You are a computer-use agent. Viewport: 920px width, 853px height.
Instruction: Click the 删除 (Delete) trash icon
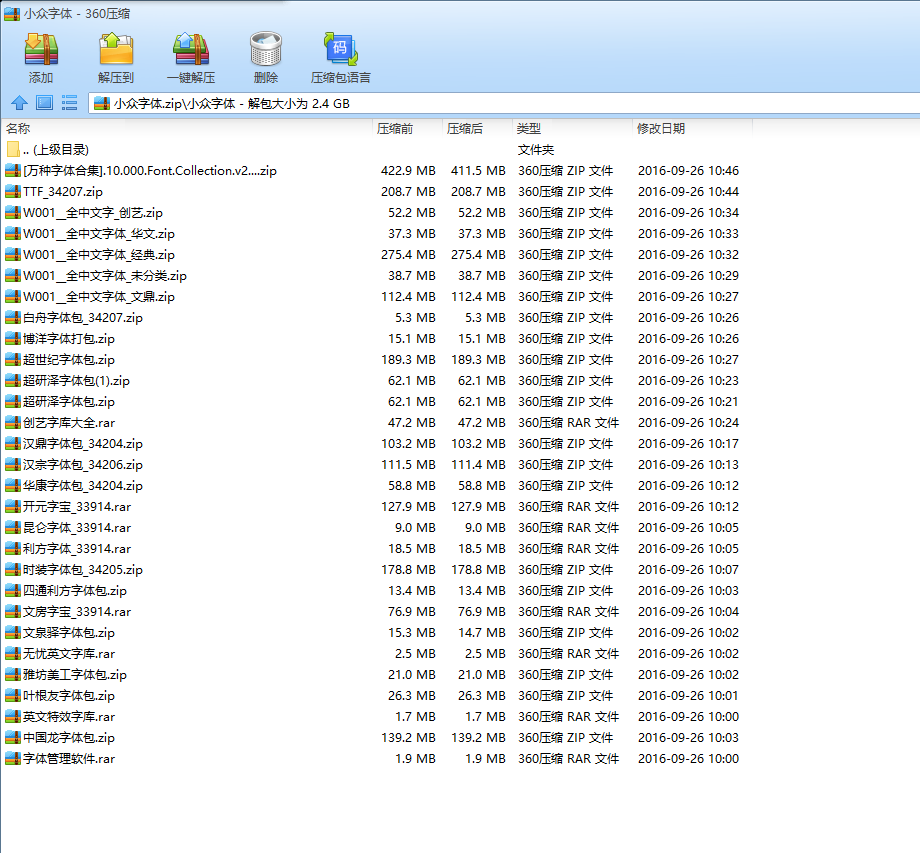pos(266,49)
